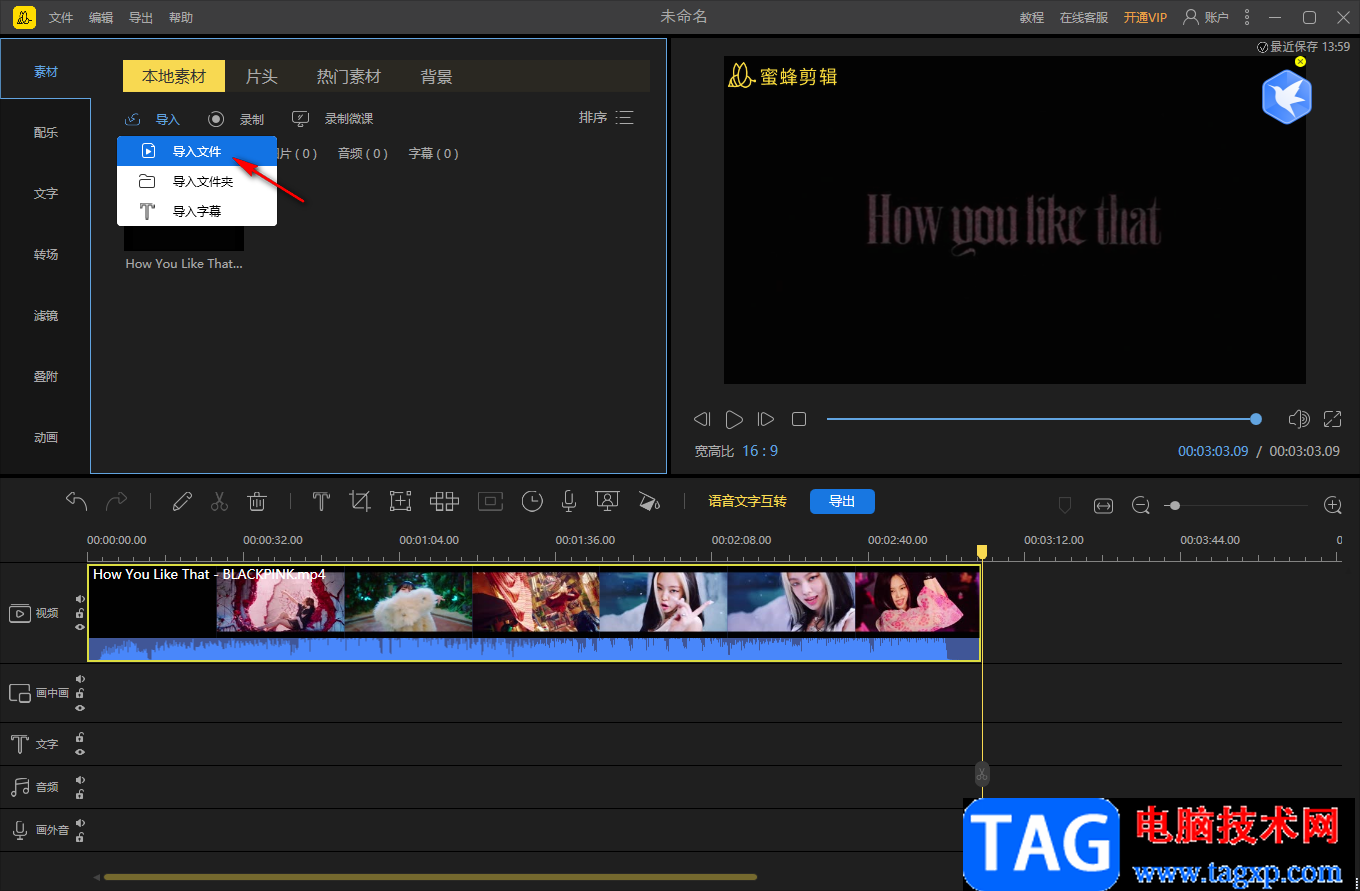Fit the timeline to the window width
Screen dimensions: 1360x891
1103,506
